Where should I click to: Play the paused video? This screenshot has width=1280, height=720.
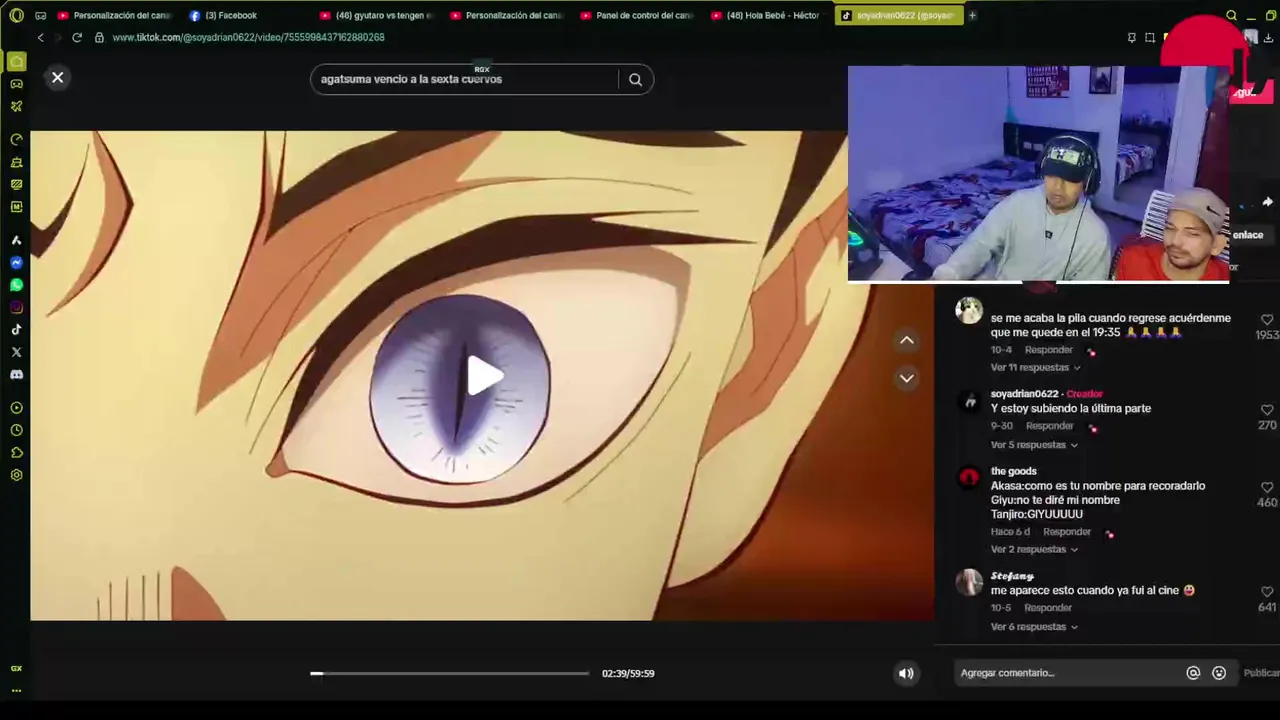point(484,376)
